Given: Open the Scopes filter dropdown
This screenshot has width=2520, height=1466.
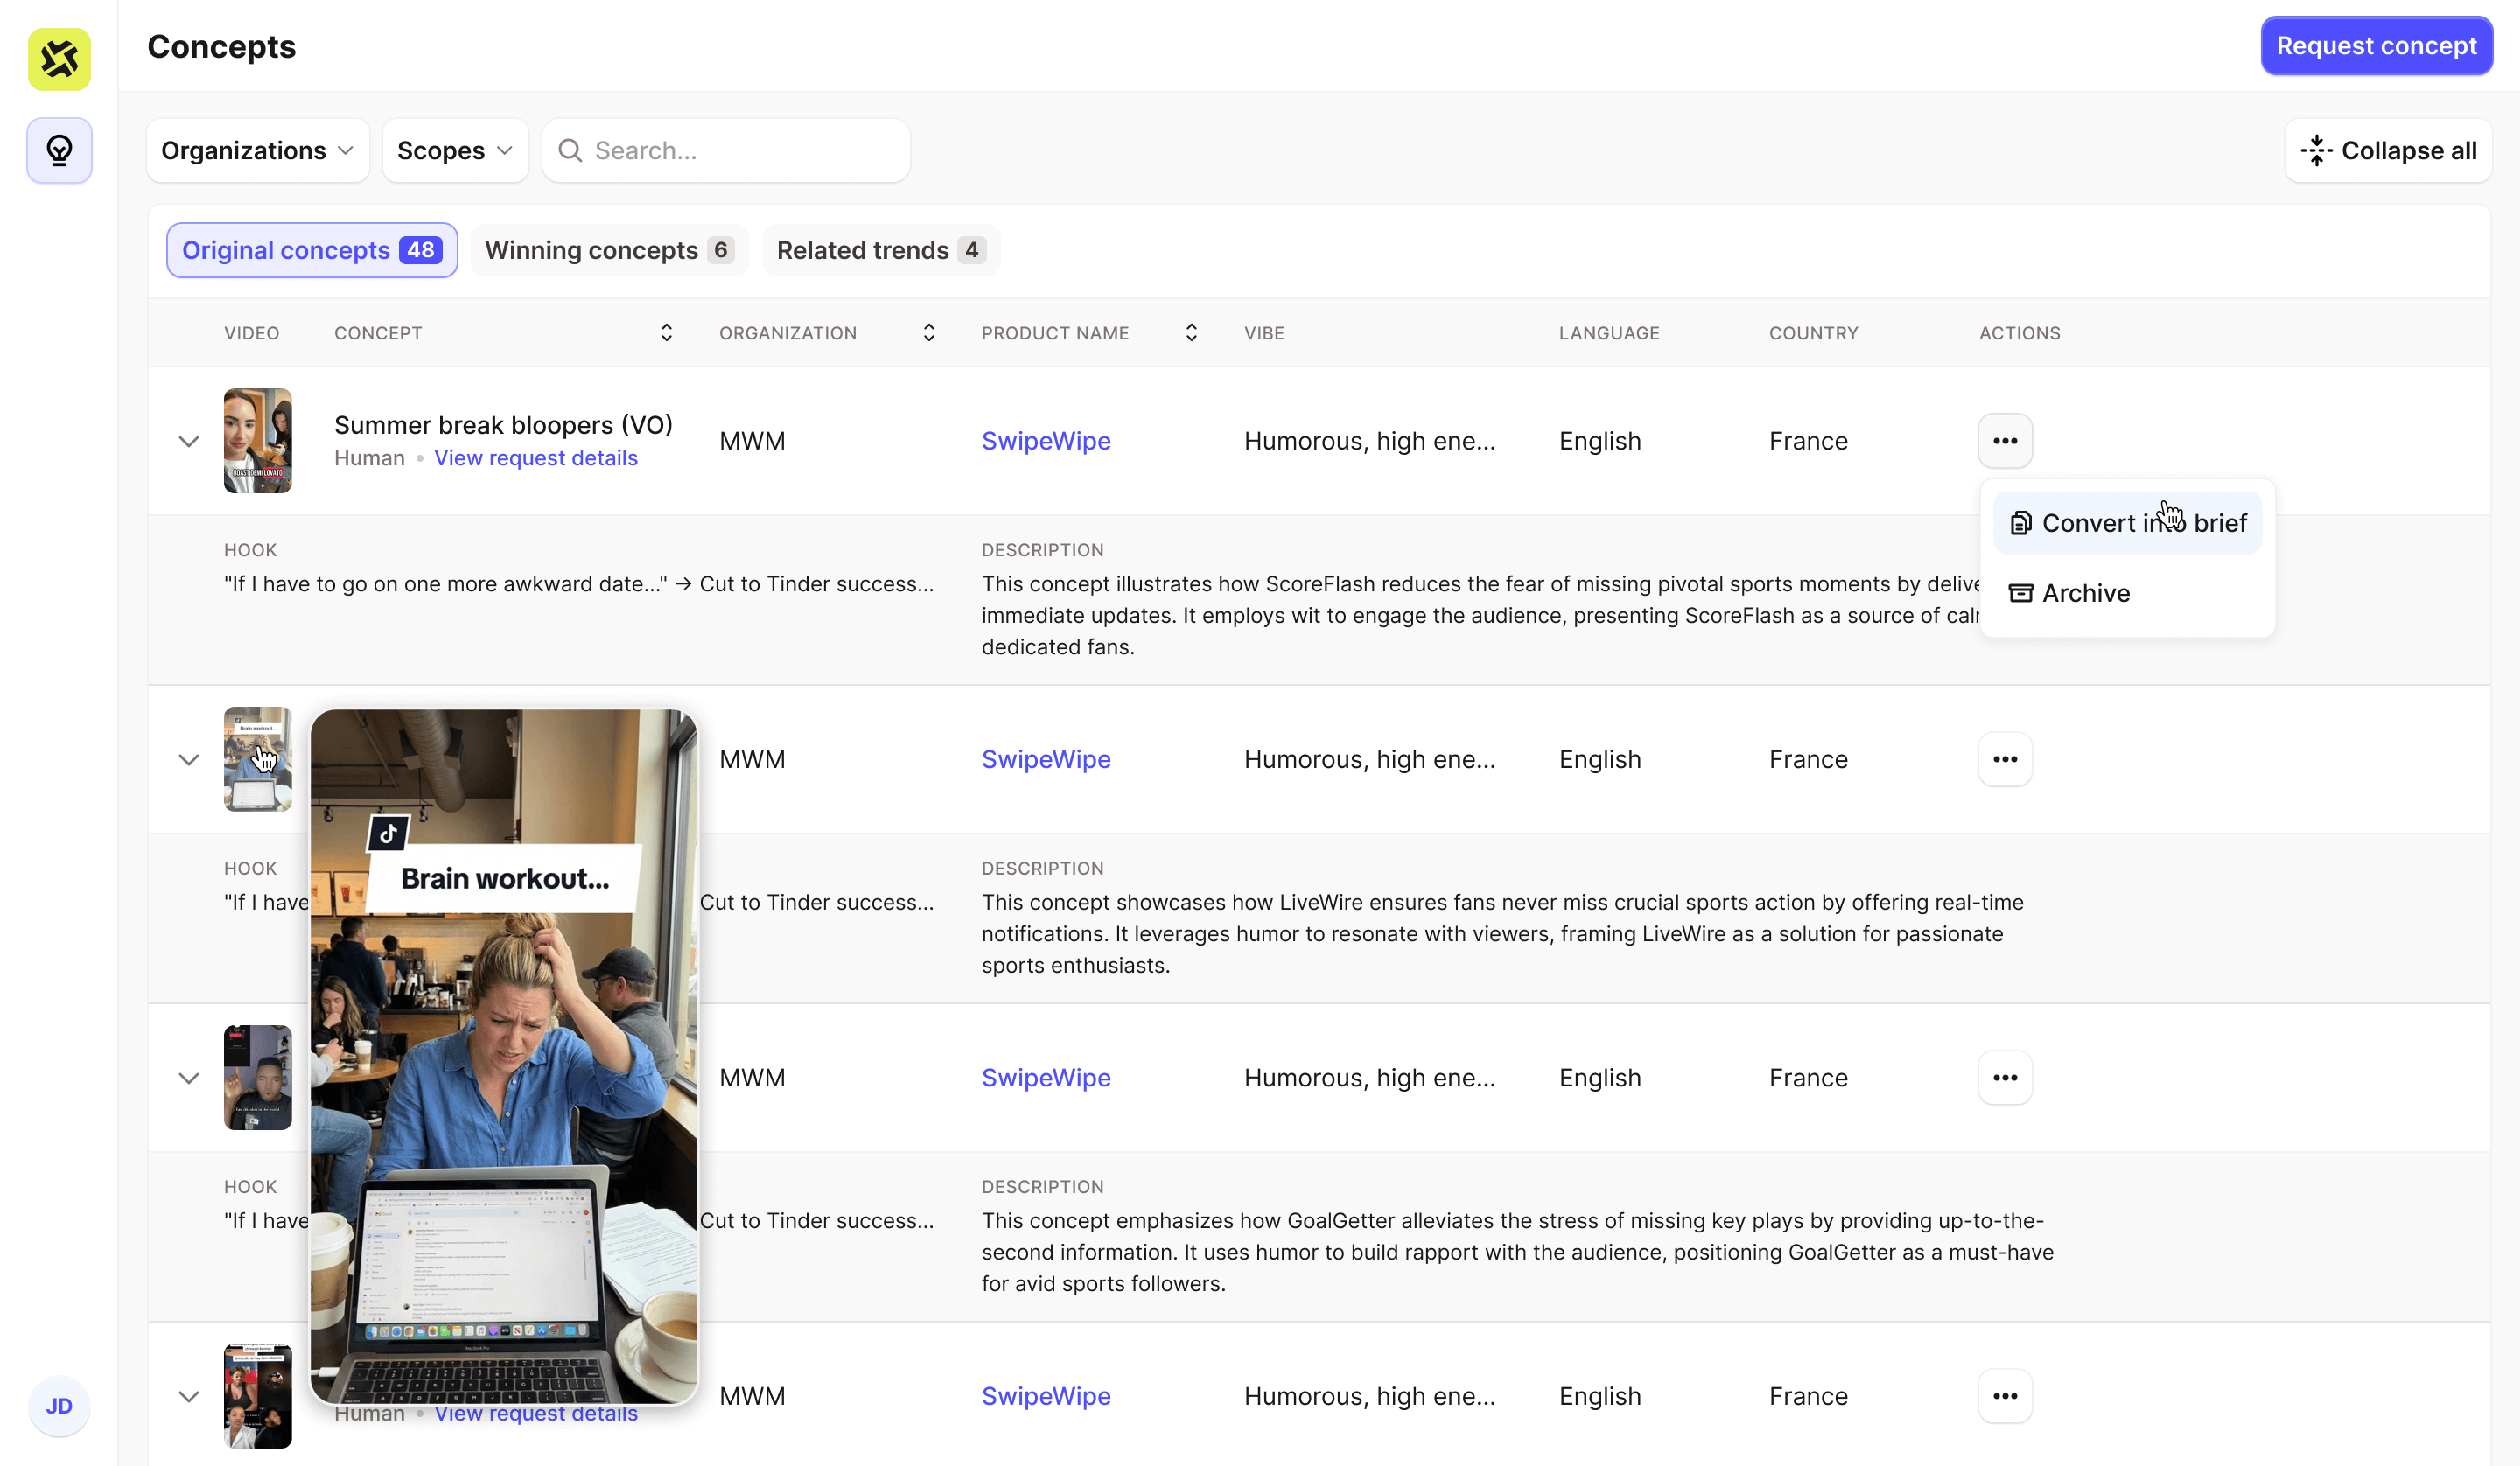Looking at the screenshot, I should (454, 150).
